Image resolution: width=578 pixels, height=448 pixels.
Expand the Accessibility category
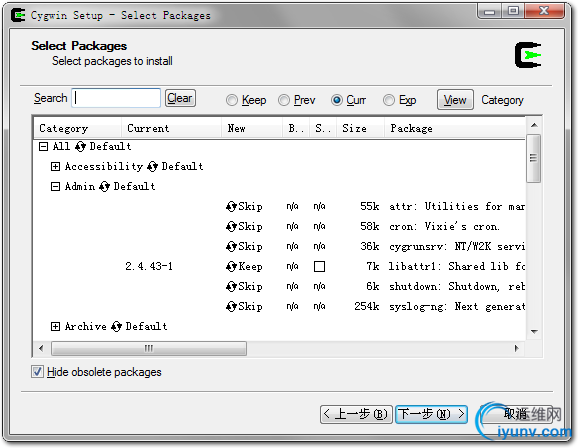[x=55, y=167]
